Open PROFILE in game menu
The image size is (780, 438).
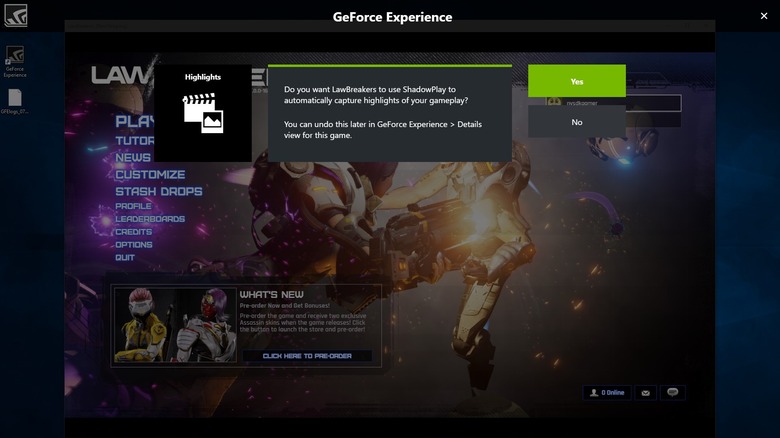(x=133, y=206)
